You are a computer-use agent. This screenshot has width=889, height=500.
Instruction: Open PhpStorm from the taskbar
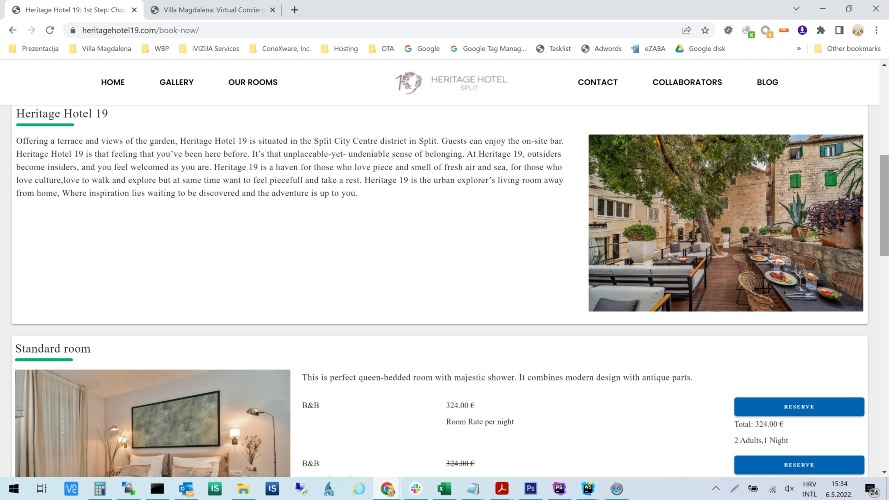click(x=559, y=489)
